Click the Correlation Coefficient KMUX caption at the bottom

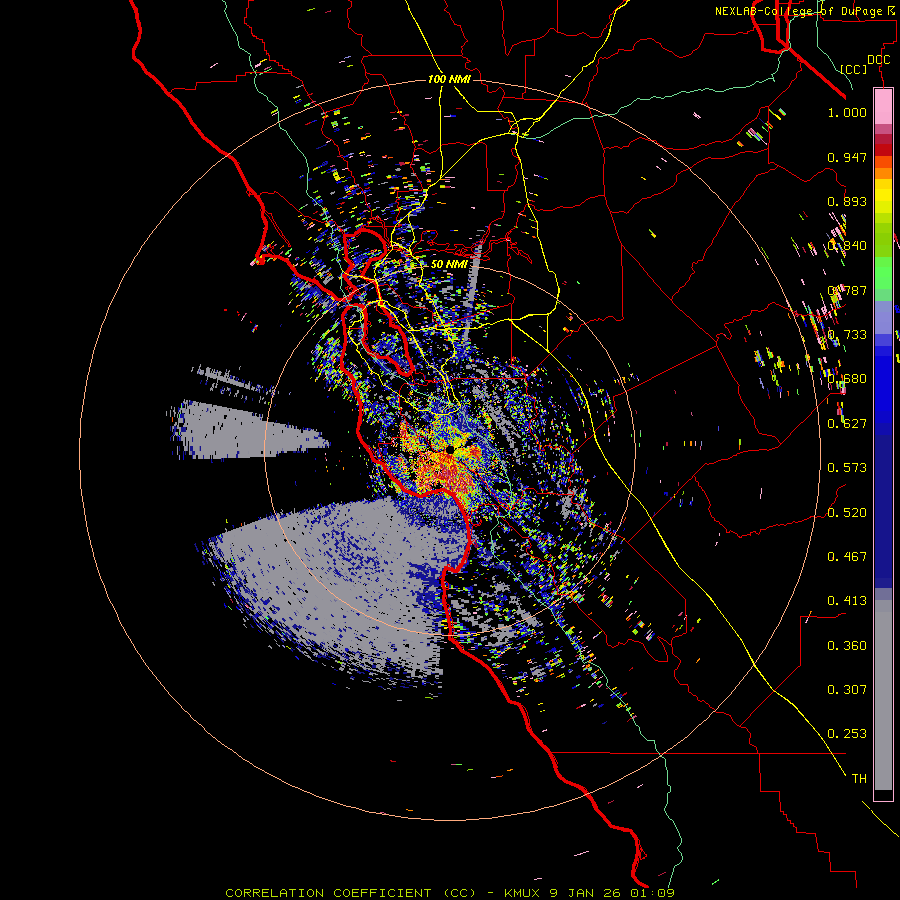(449, 893)
